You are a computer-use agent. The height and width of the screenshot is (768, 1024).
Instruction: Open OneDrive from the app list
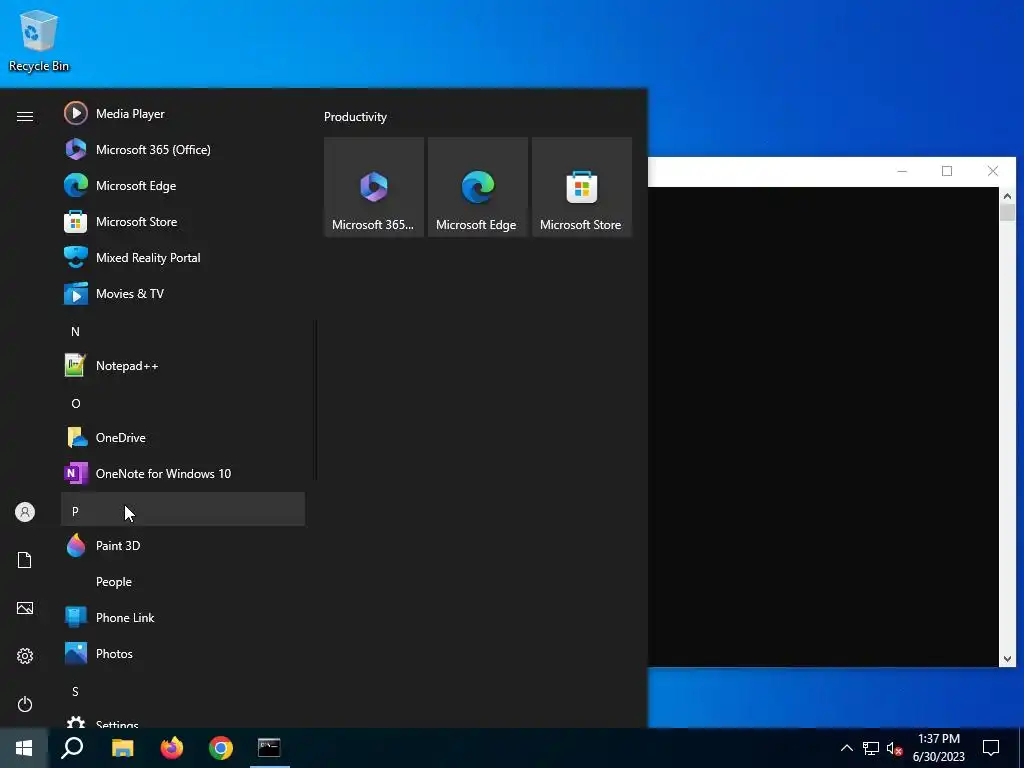point(183,438)
